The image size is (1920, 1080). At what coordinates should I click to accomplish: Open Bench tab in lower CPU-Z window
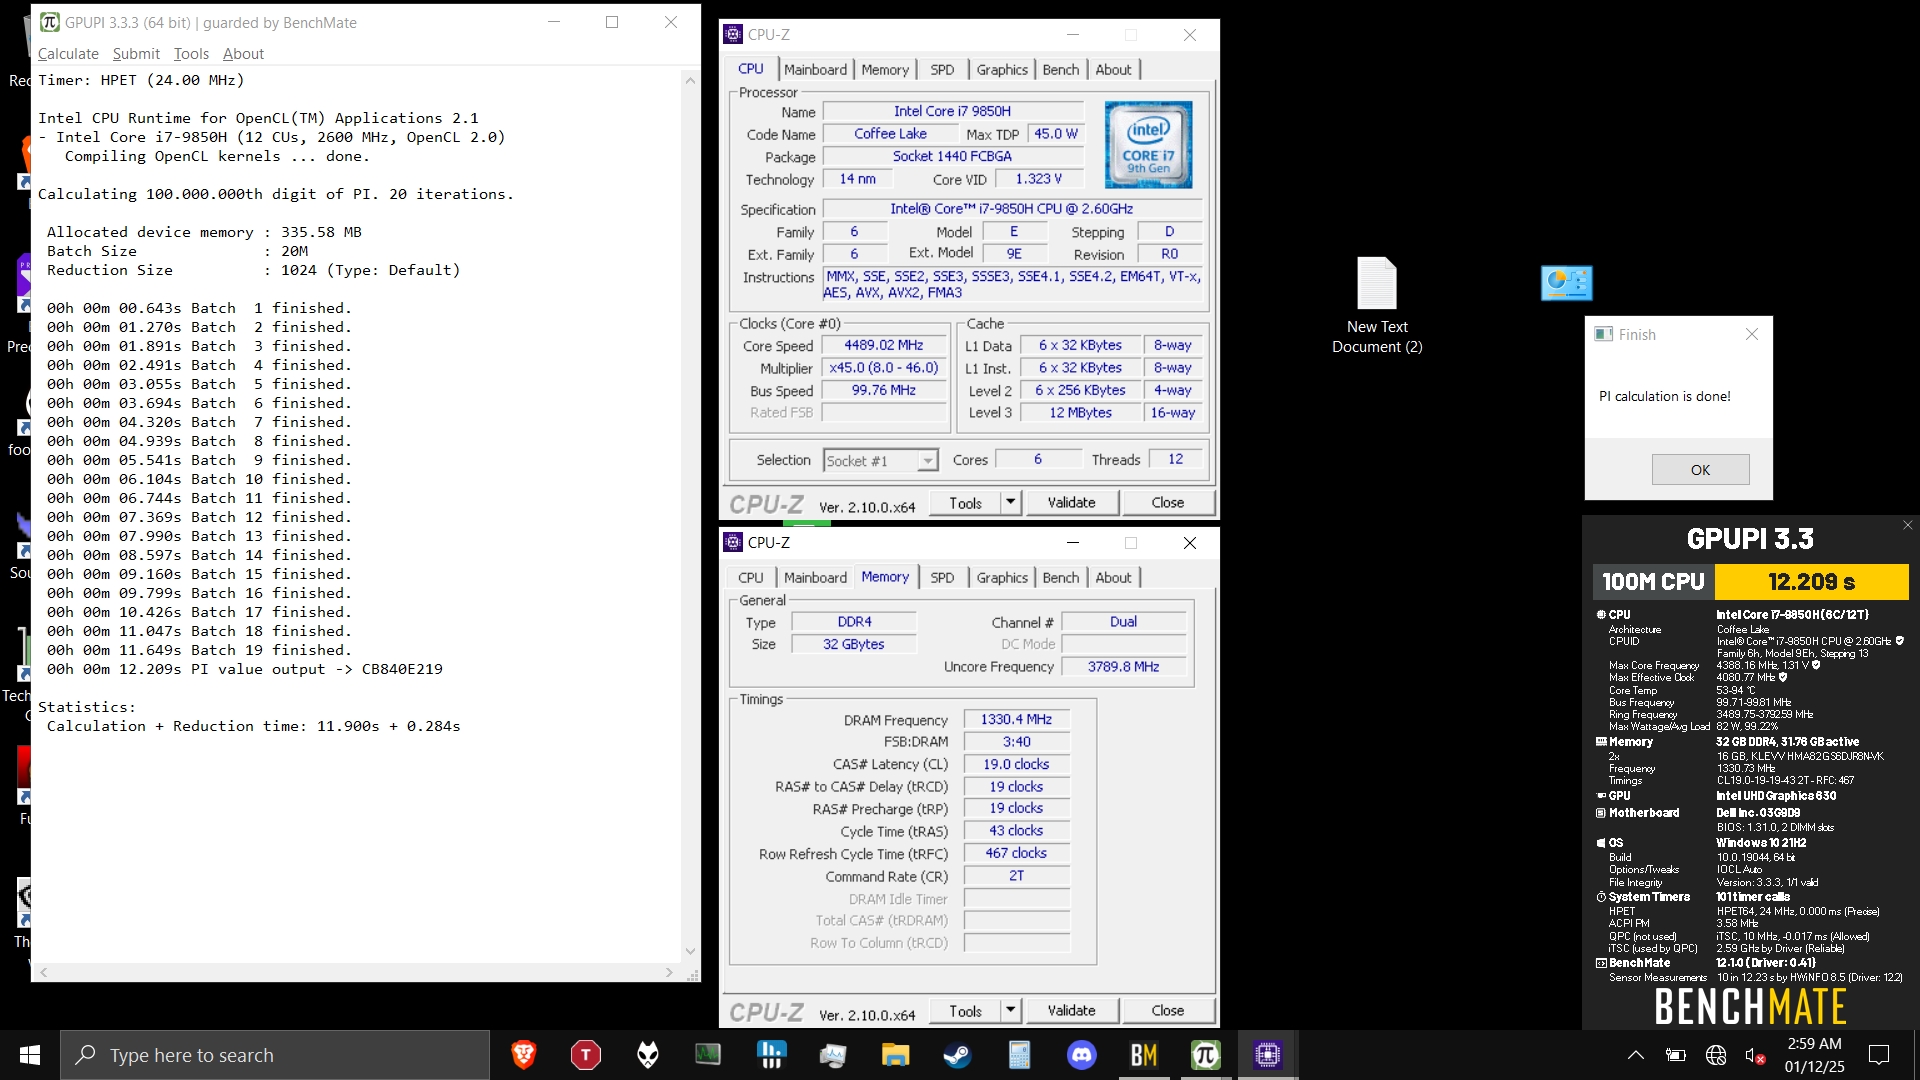[1061, 577]
